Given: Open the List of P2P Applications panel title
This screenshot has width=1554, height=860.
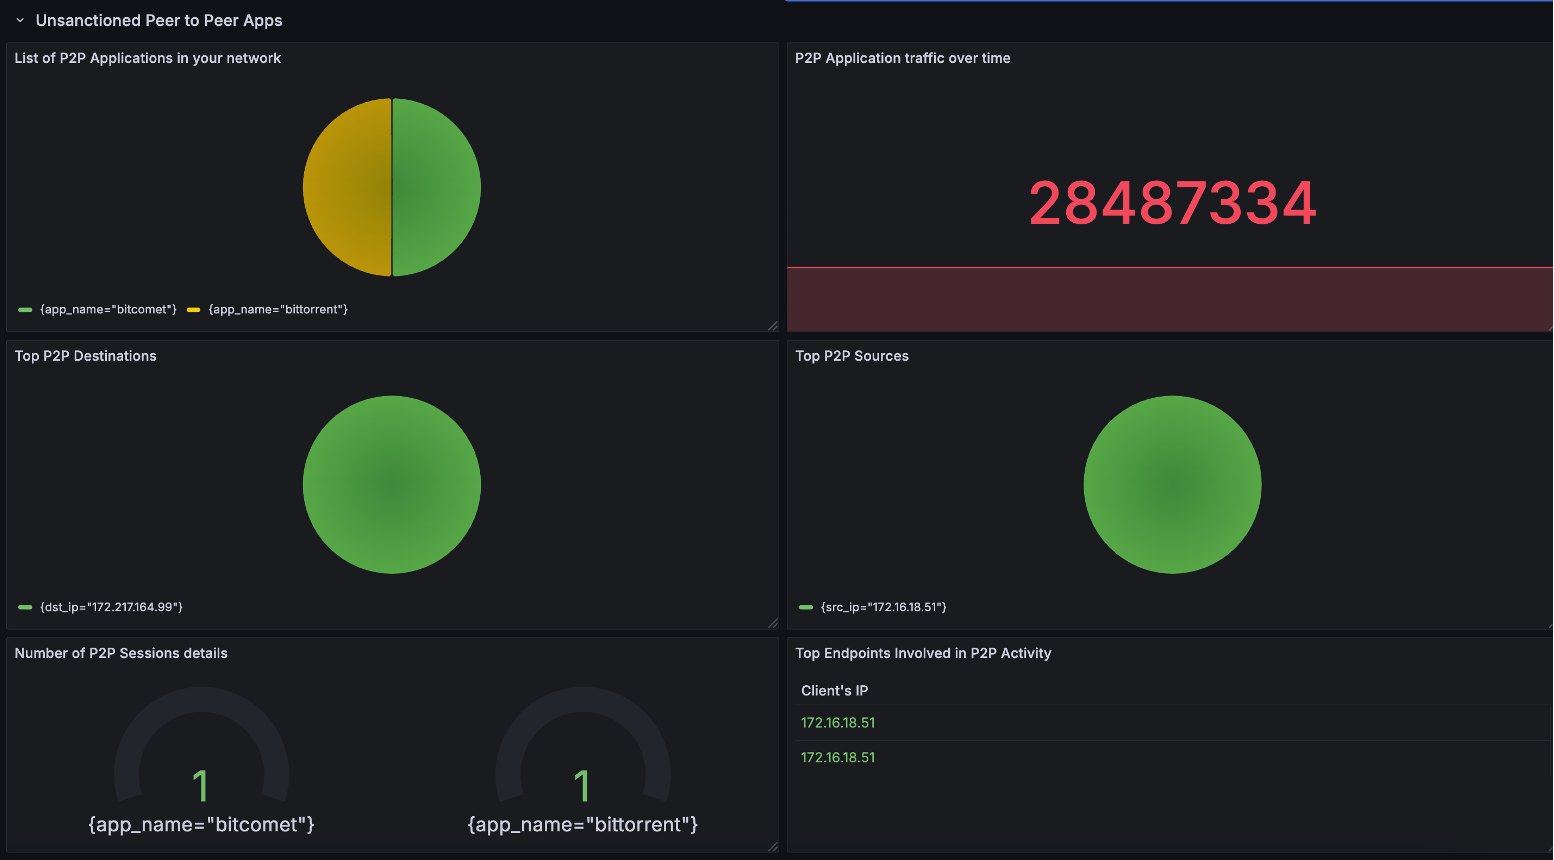Looking at the screenshot, I should (148, 58).
